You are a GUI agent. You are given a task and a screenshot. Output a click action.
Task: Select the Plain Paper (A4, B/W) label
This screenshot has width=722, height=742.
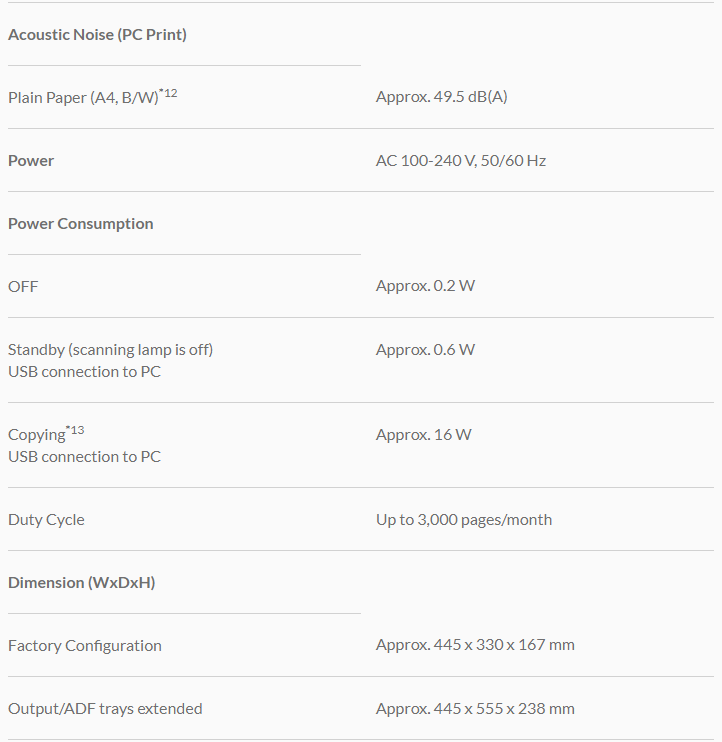[83, 98]
